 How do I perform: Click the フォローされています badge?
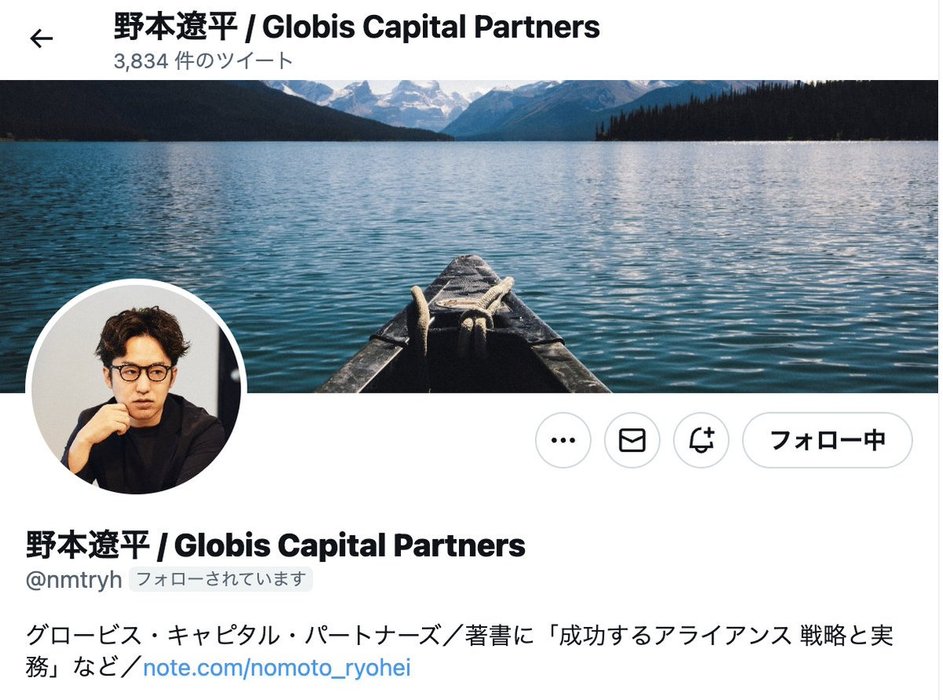(x=221, y=579)
